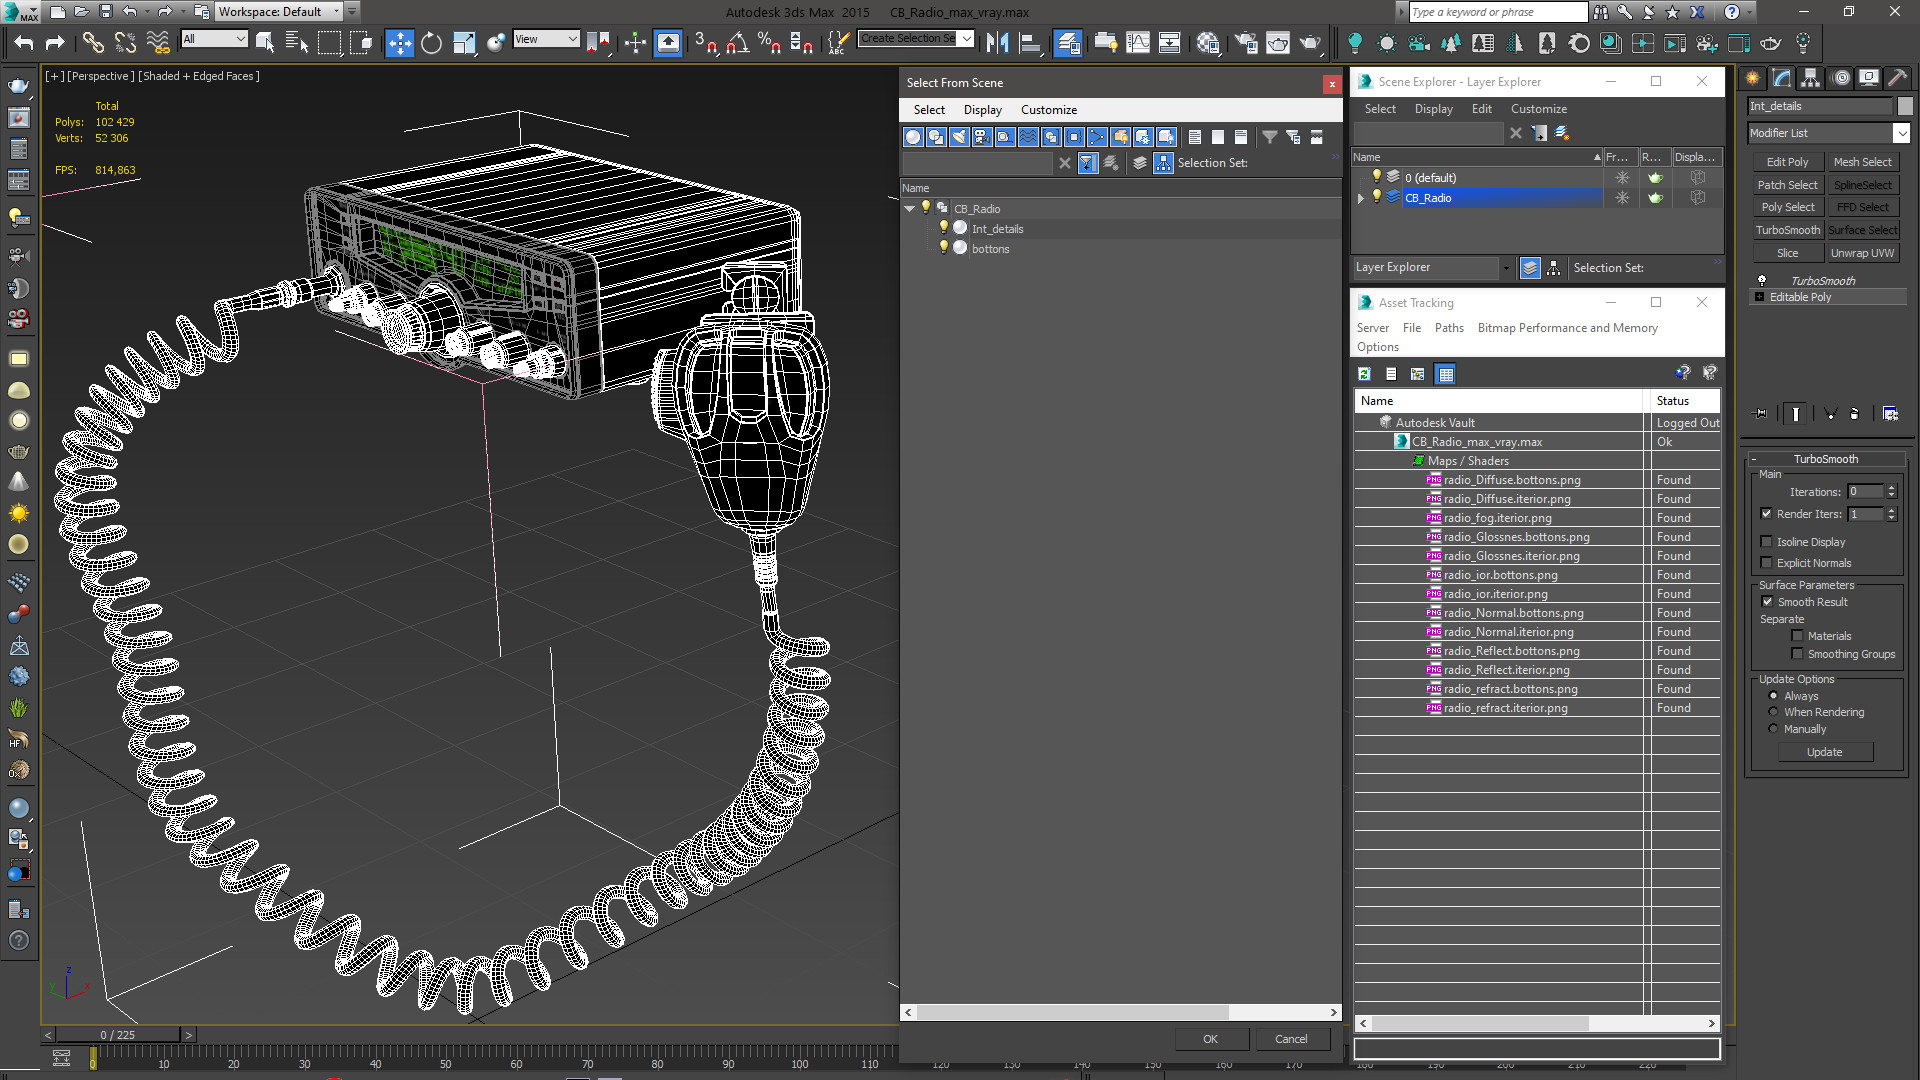Viewport: 1920px width, 1080px height.
Task: Open the Paths menu in Asset Tracking
Action: tap(1448, 328)
